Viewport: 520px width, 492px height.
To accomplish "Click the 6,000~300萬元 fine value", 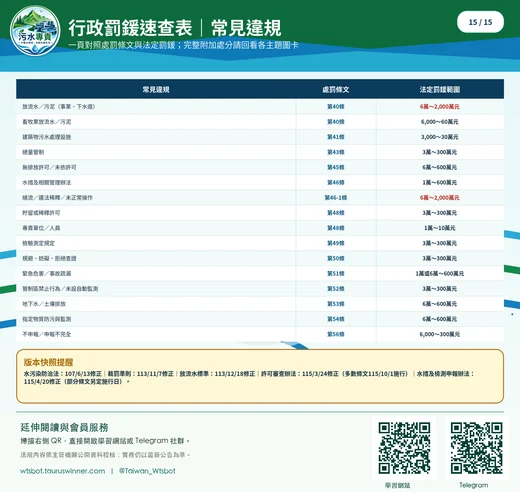I will [440, 334].
